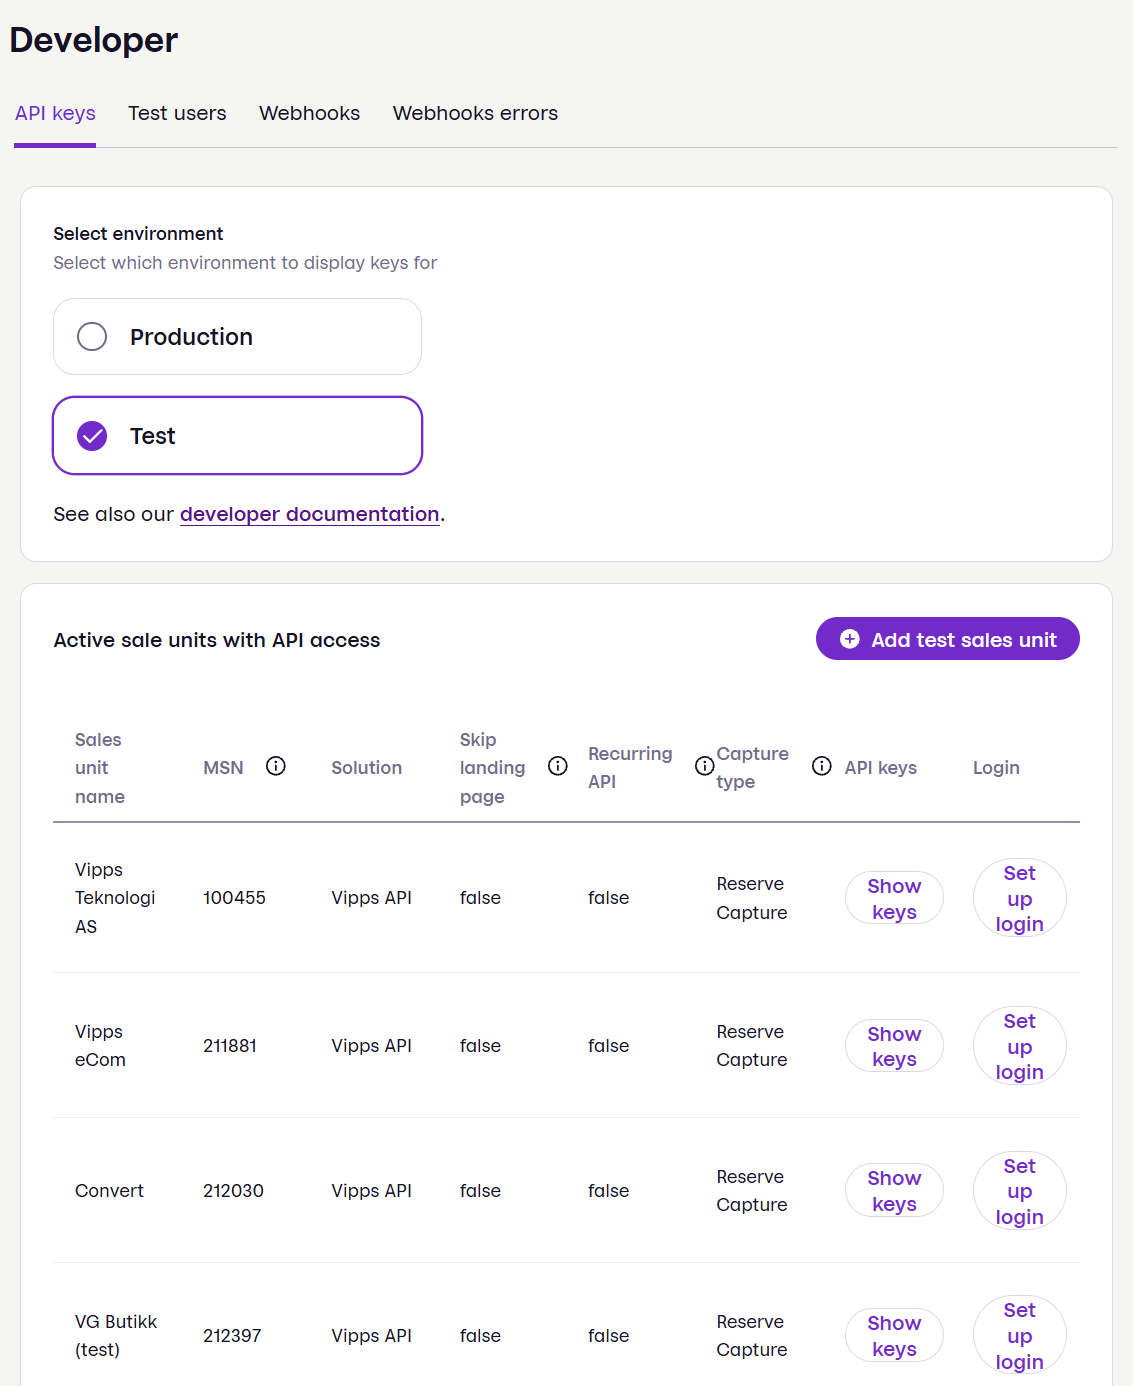Open the info tooltip next to MSN column
The height and width of the screenshot is (1386, 1133).
point(276,765)
